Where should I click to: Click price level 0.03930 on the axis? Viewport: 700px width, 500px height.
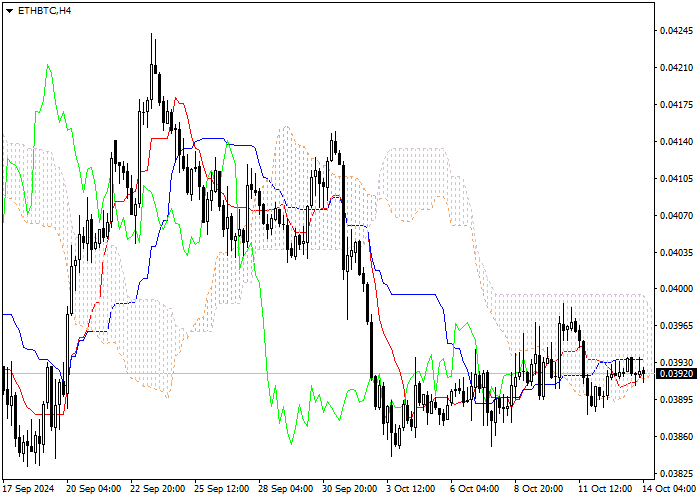677,362
